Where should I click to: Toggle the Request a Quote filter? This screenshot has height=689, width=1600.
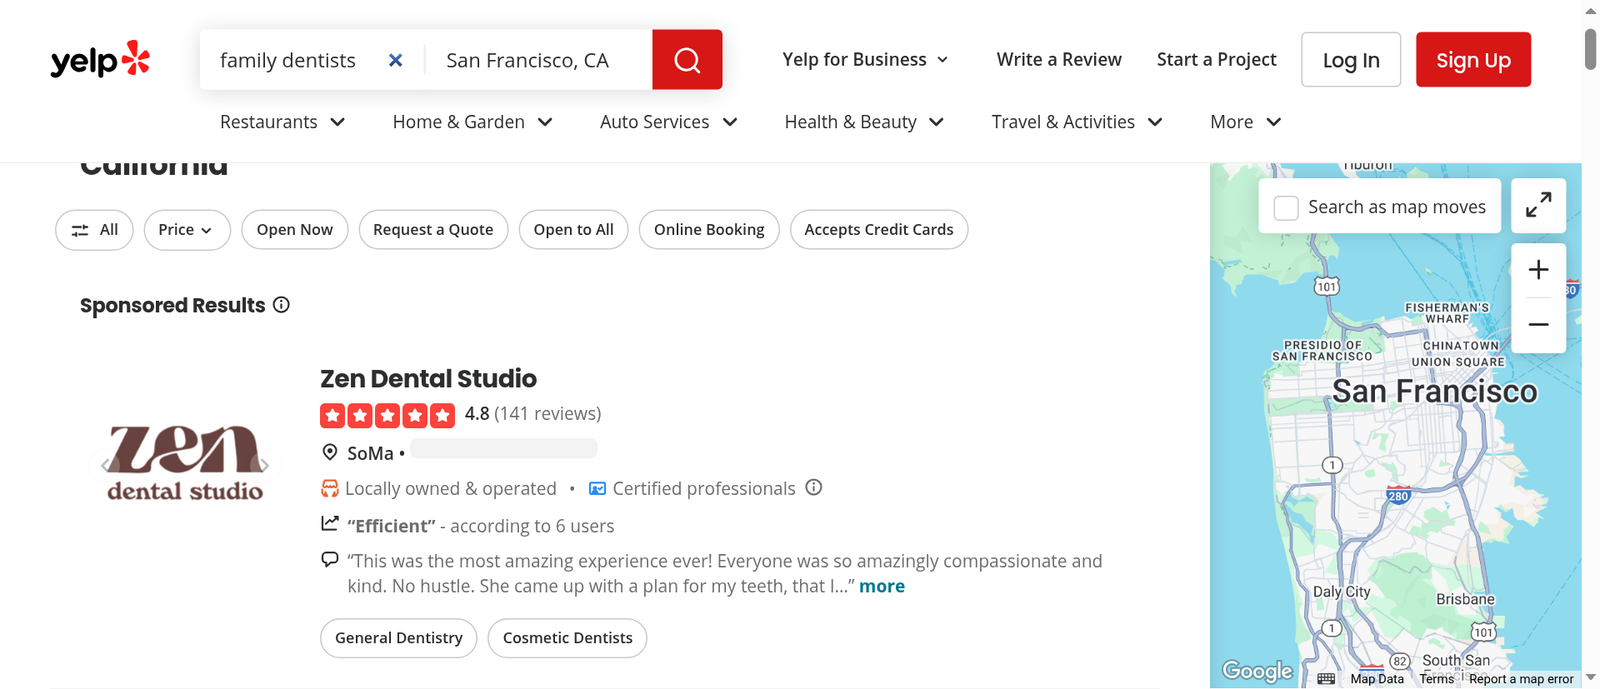(x=433, y=230)
